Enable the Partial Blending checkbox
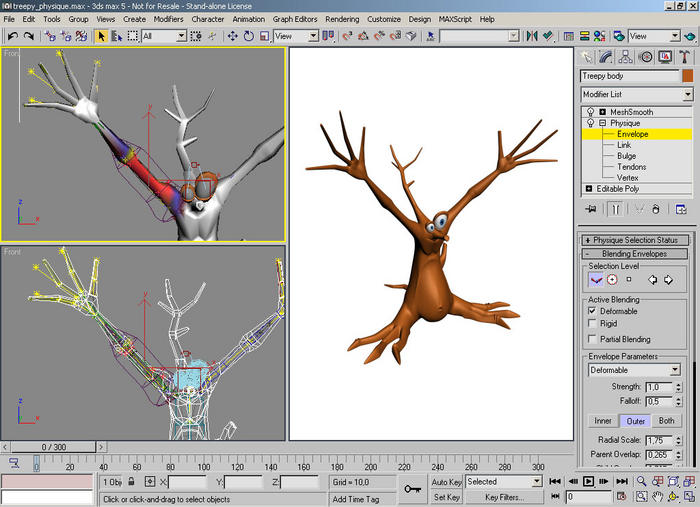 pos(592,340)
